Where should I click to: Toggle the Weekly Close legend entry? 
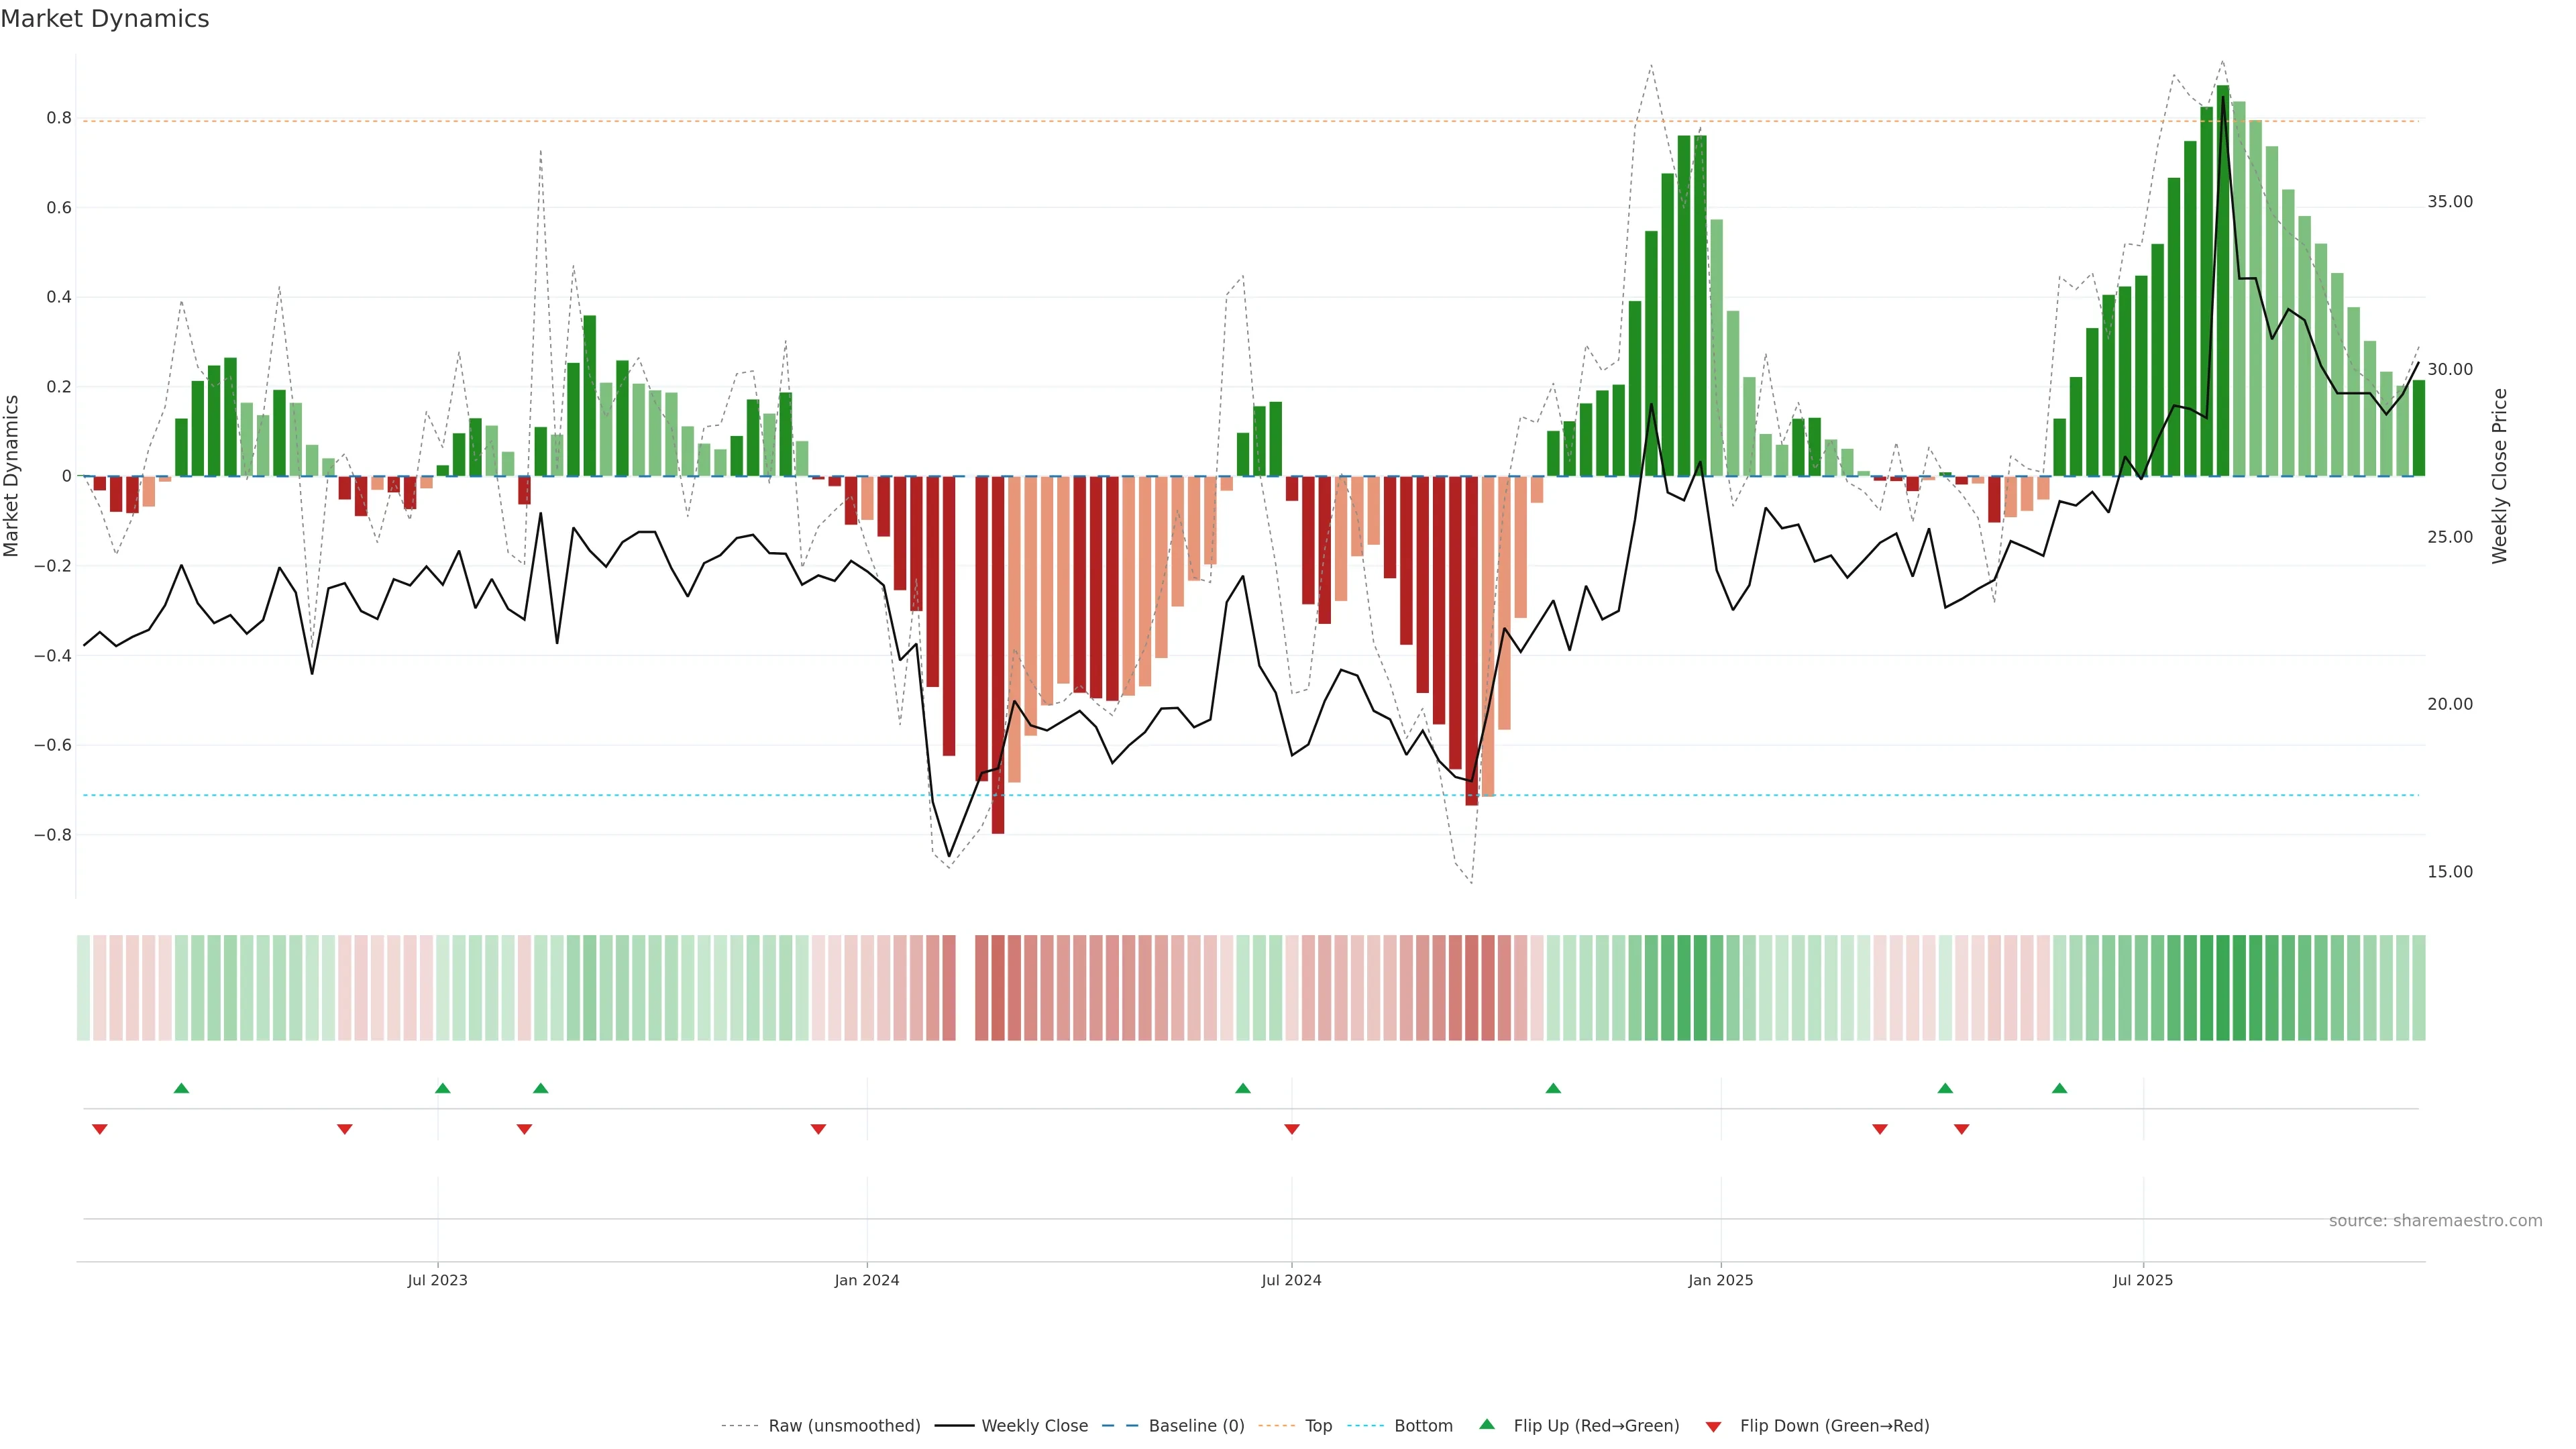pos(1034,1426)
